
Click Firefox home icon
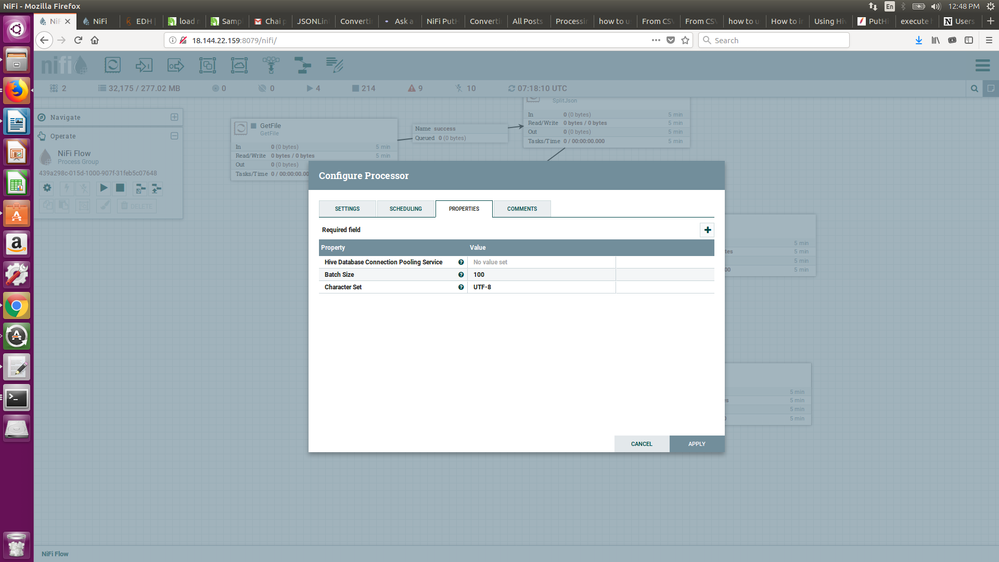(x=95, y=40)
